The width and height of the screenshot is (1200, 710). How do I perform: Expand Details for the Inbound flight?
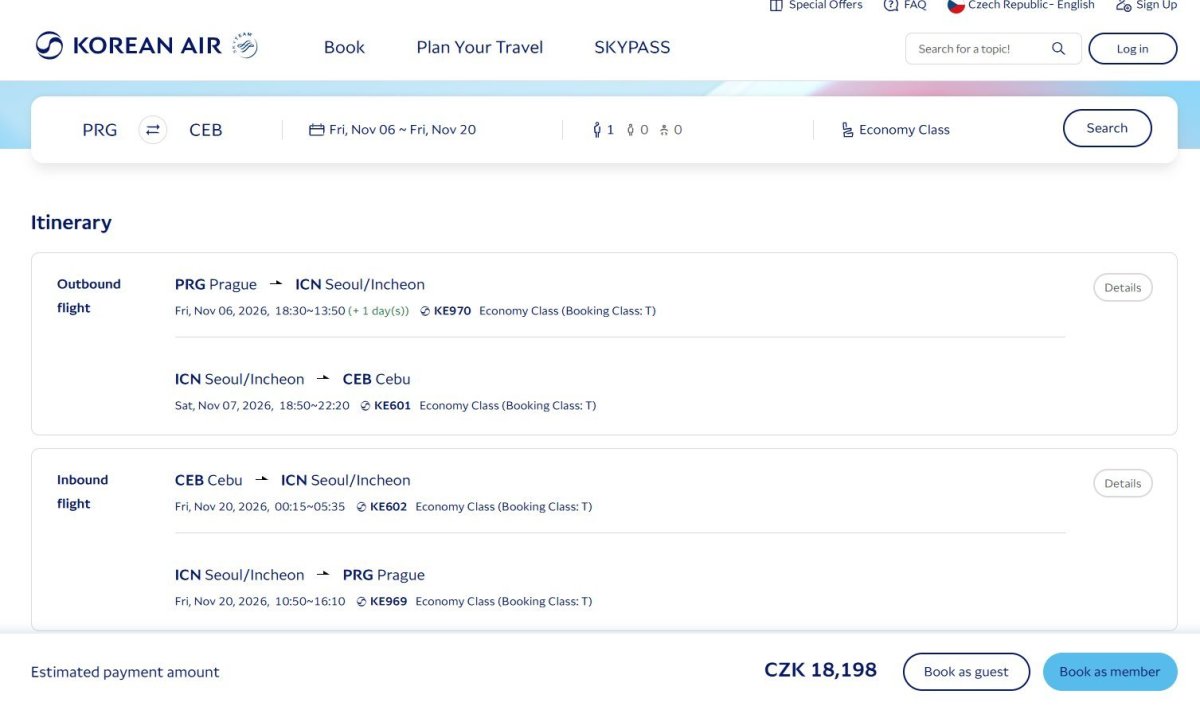(1123, 483)
